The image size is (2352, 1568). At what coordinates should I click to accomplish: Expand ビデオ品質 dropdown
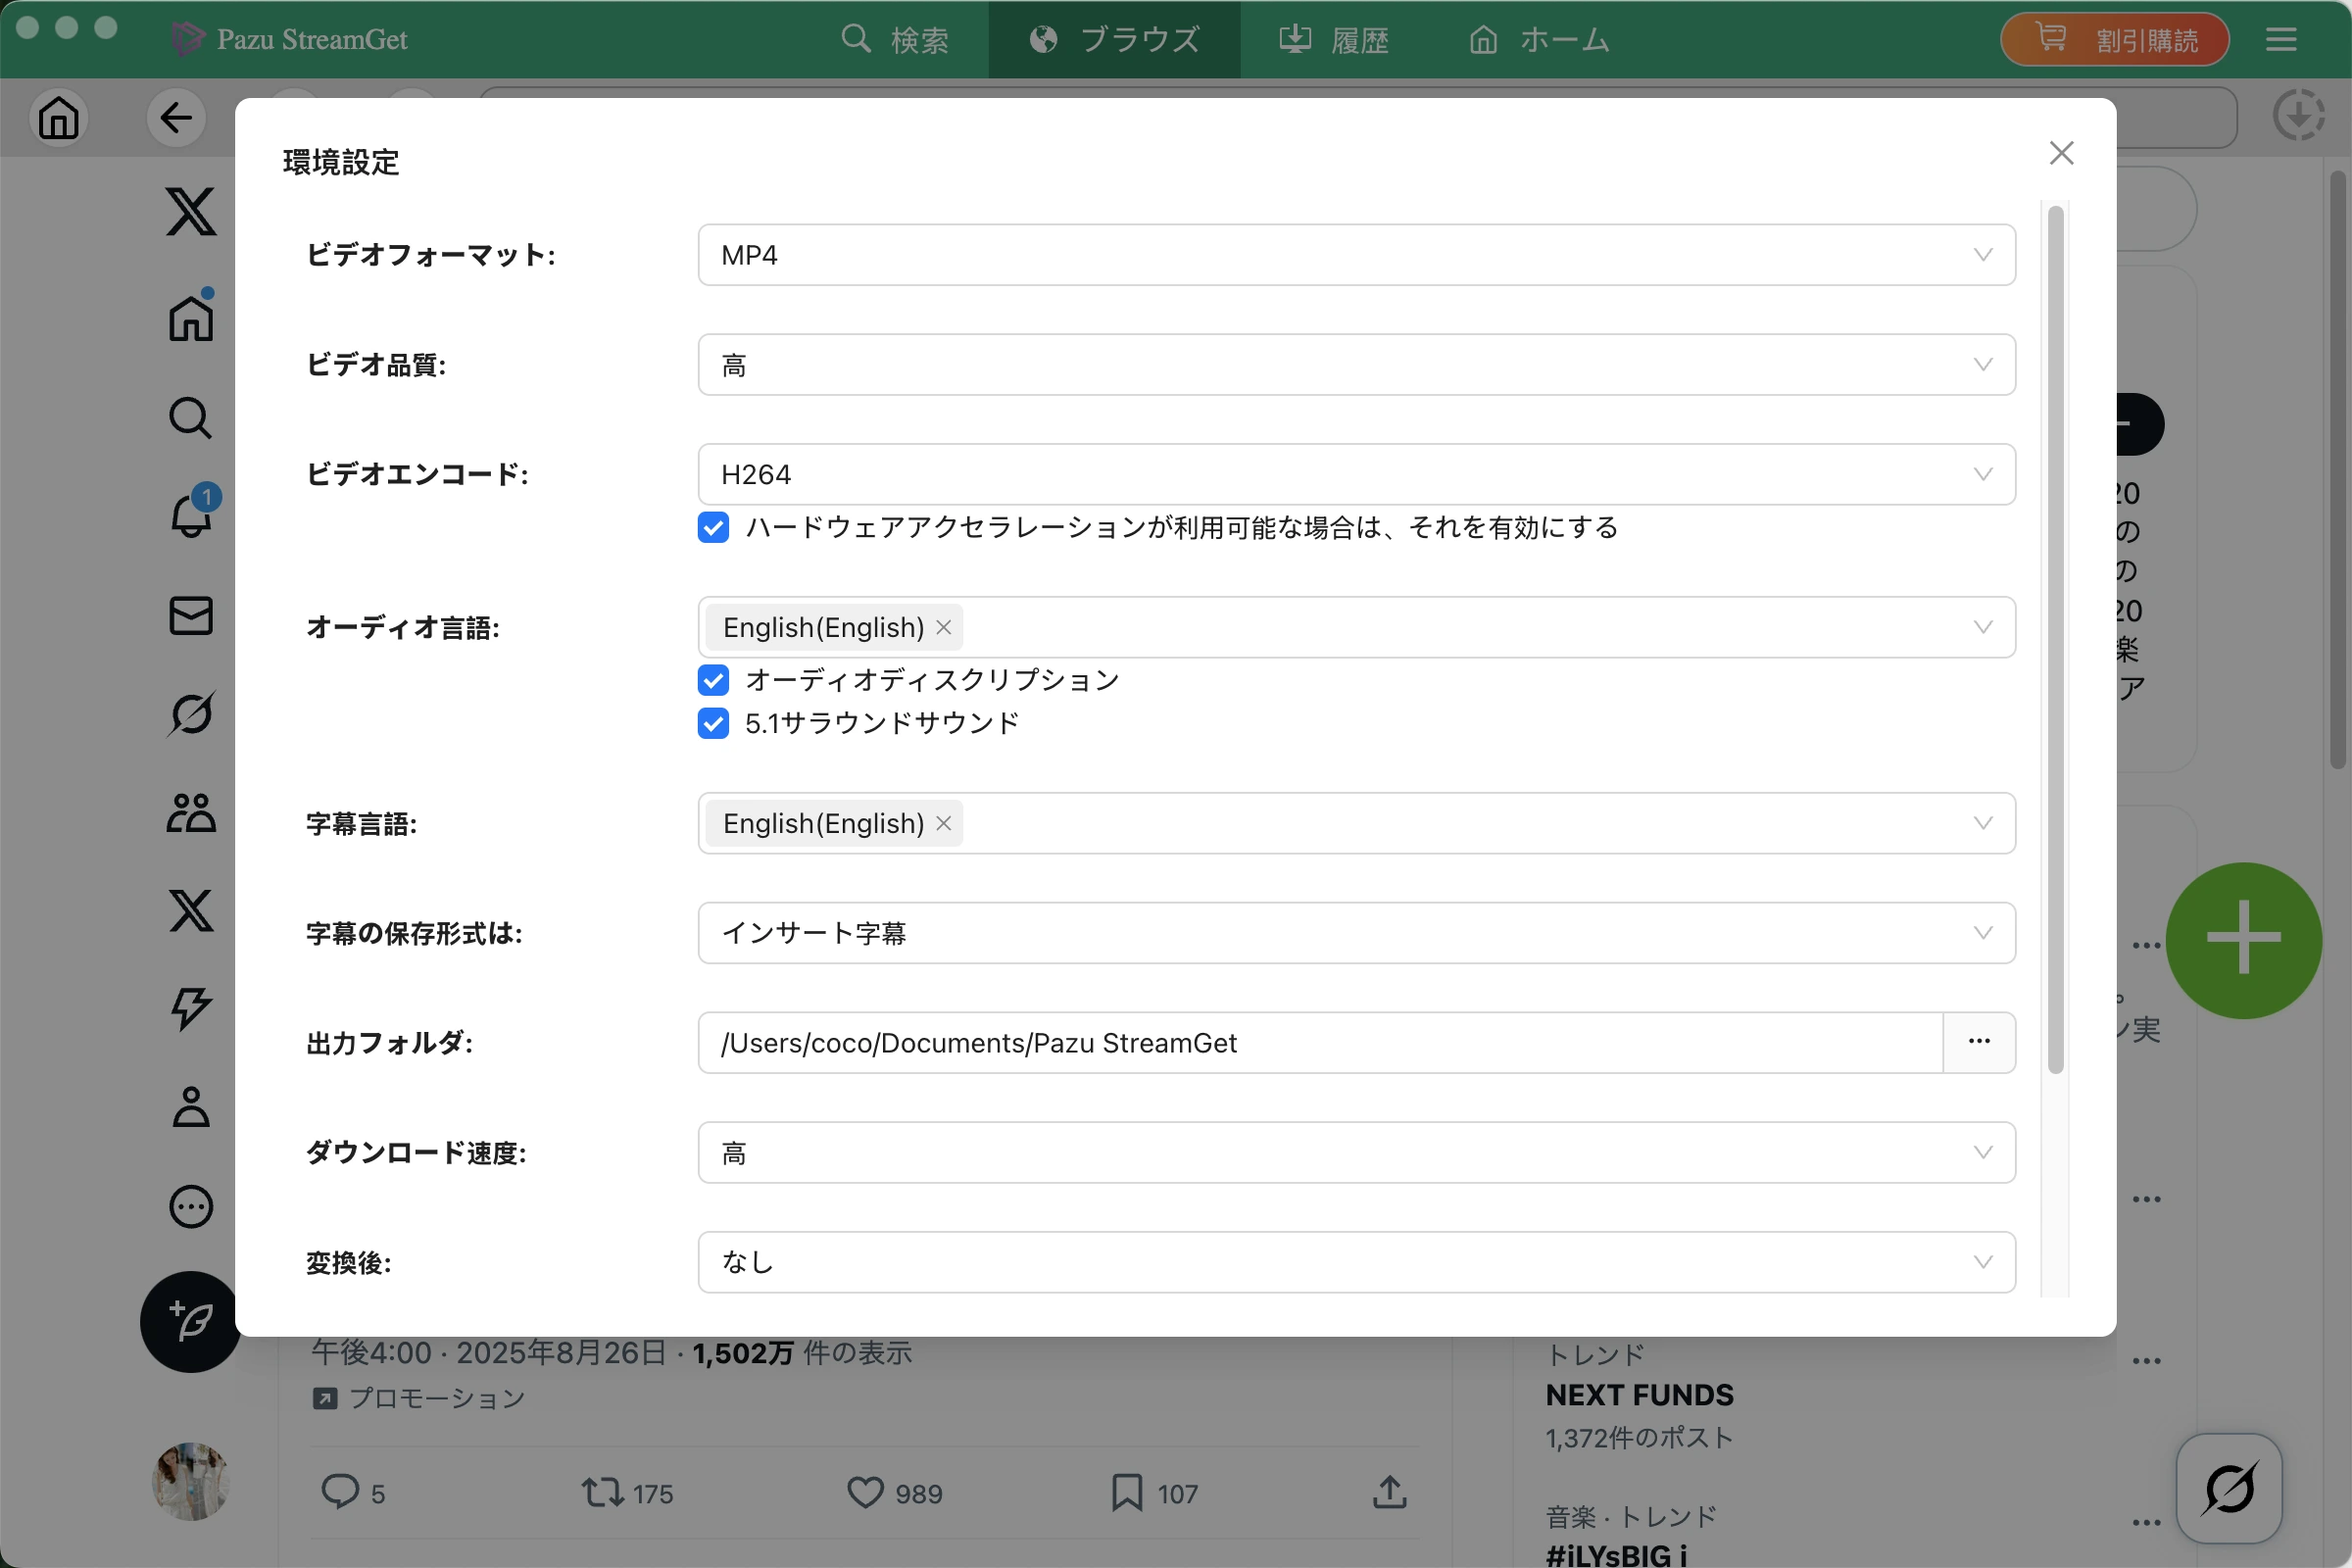pyautogui.click(x=1356, y=365)
